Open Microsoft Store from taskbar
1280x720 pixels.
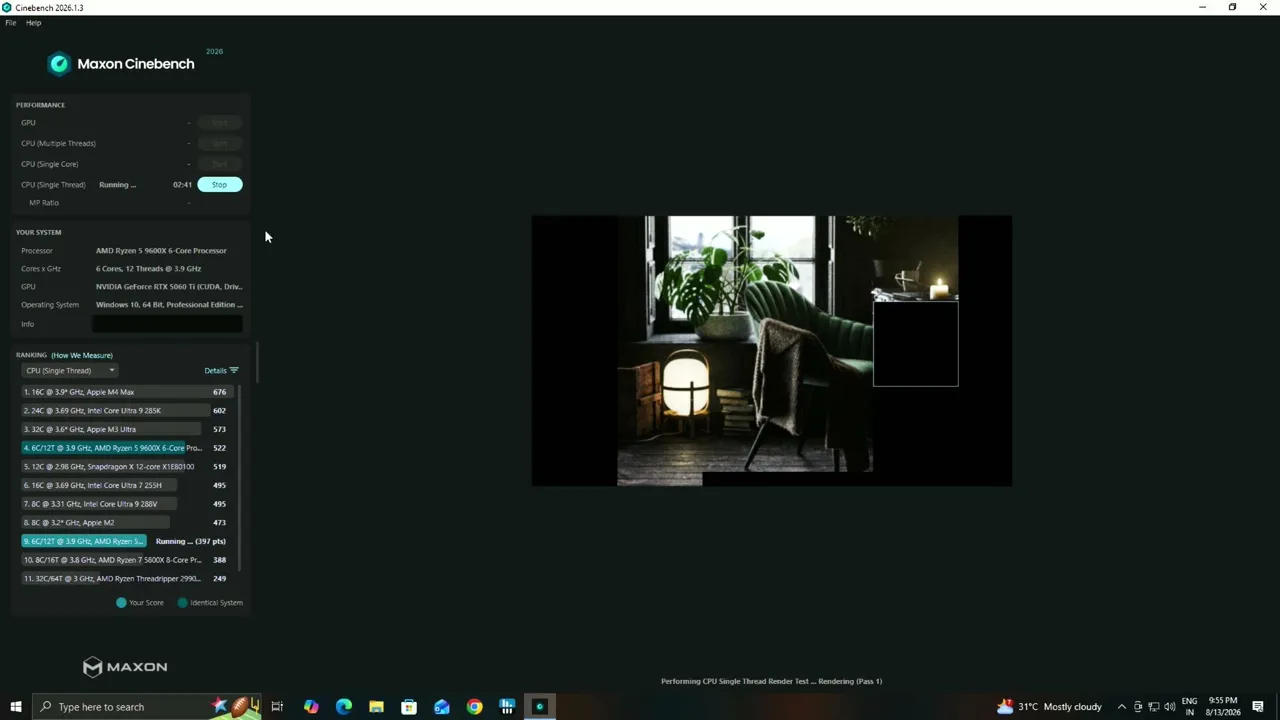pyautogui.click(x=409, y=707)
